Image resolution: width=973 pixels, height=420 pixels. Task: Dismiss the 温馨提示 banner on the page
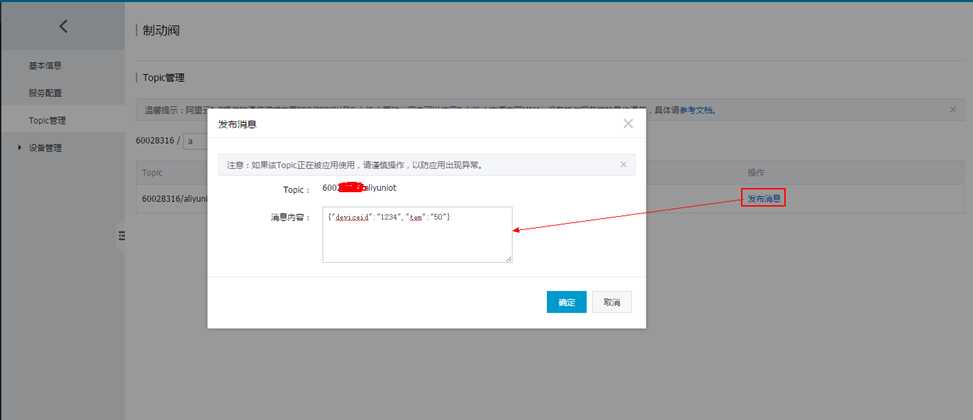point(953,109)
